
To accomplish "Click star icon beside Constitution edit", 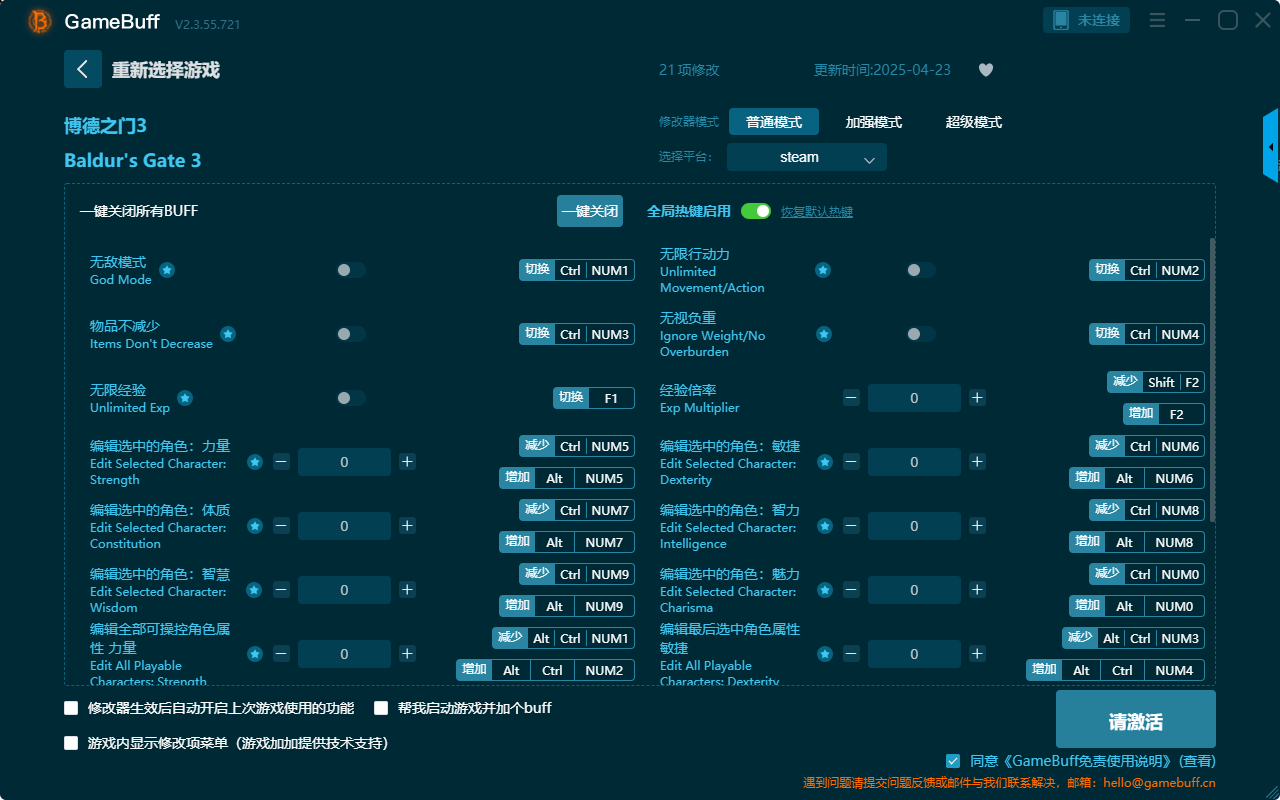I will [255, 526].
